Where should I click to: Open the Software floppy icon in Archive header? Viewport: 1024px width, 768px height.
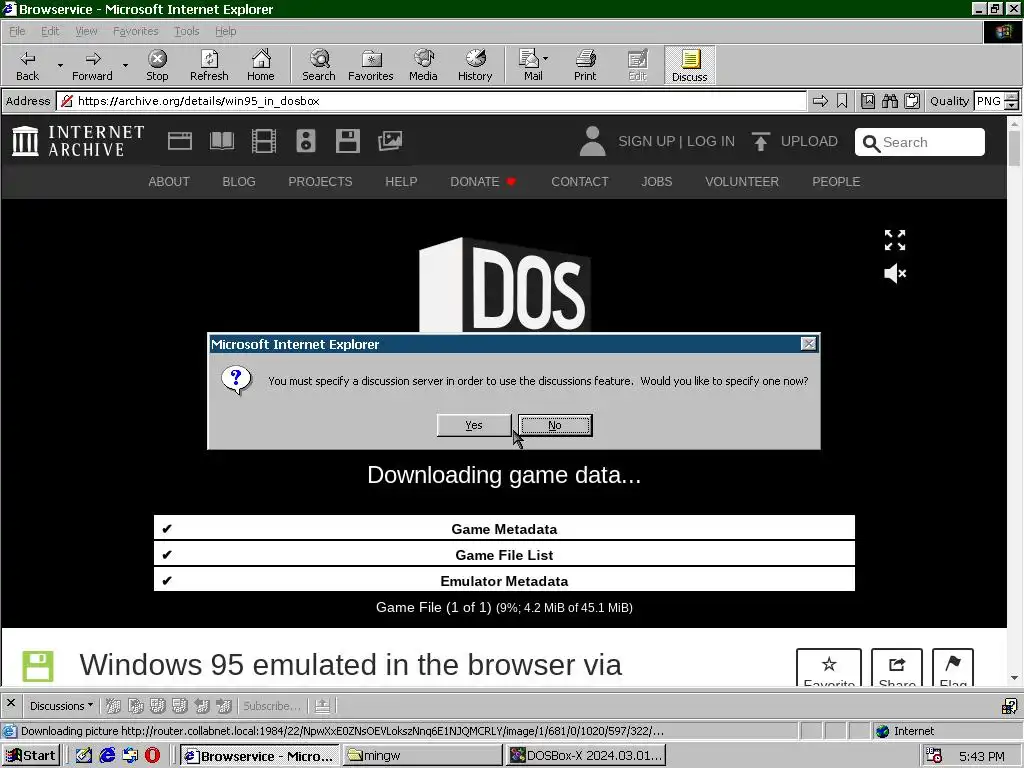pos(347,141)
